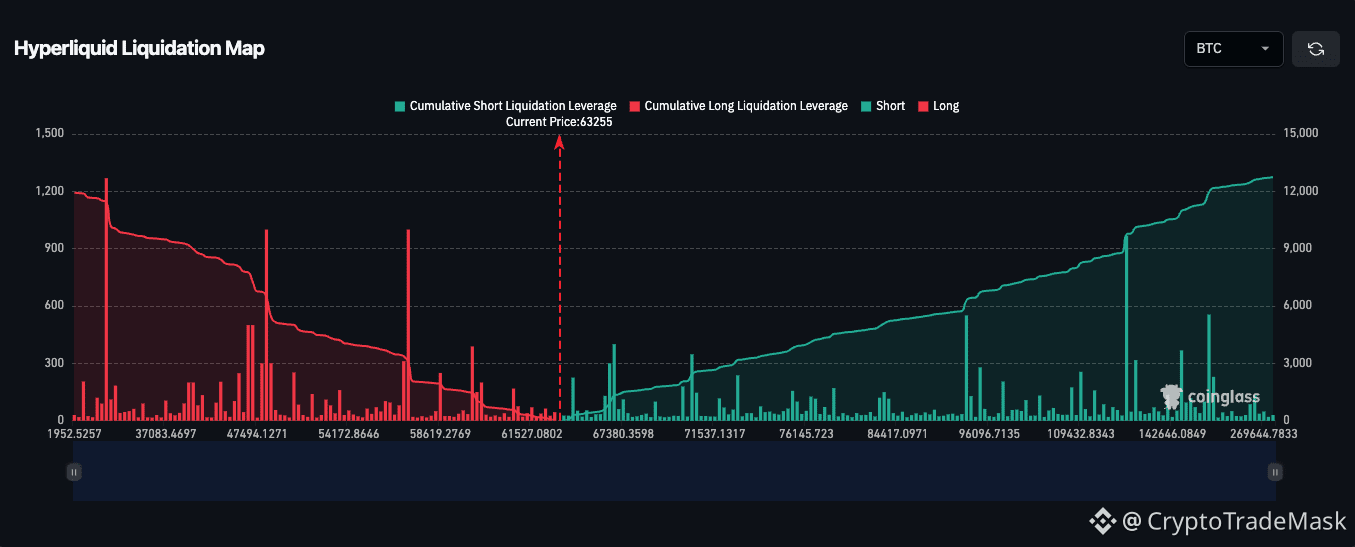This screenshot has height=547, width=1355.
Task: Click x-axis label 58619.2769
Action: (440, 434)
